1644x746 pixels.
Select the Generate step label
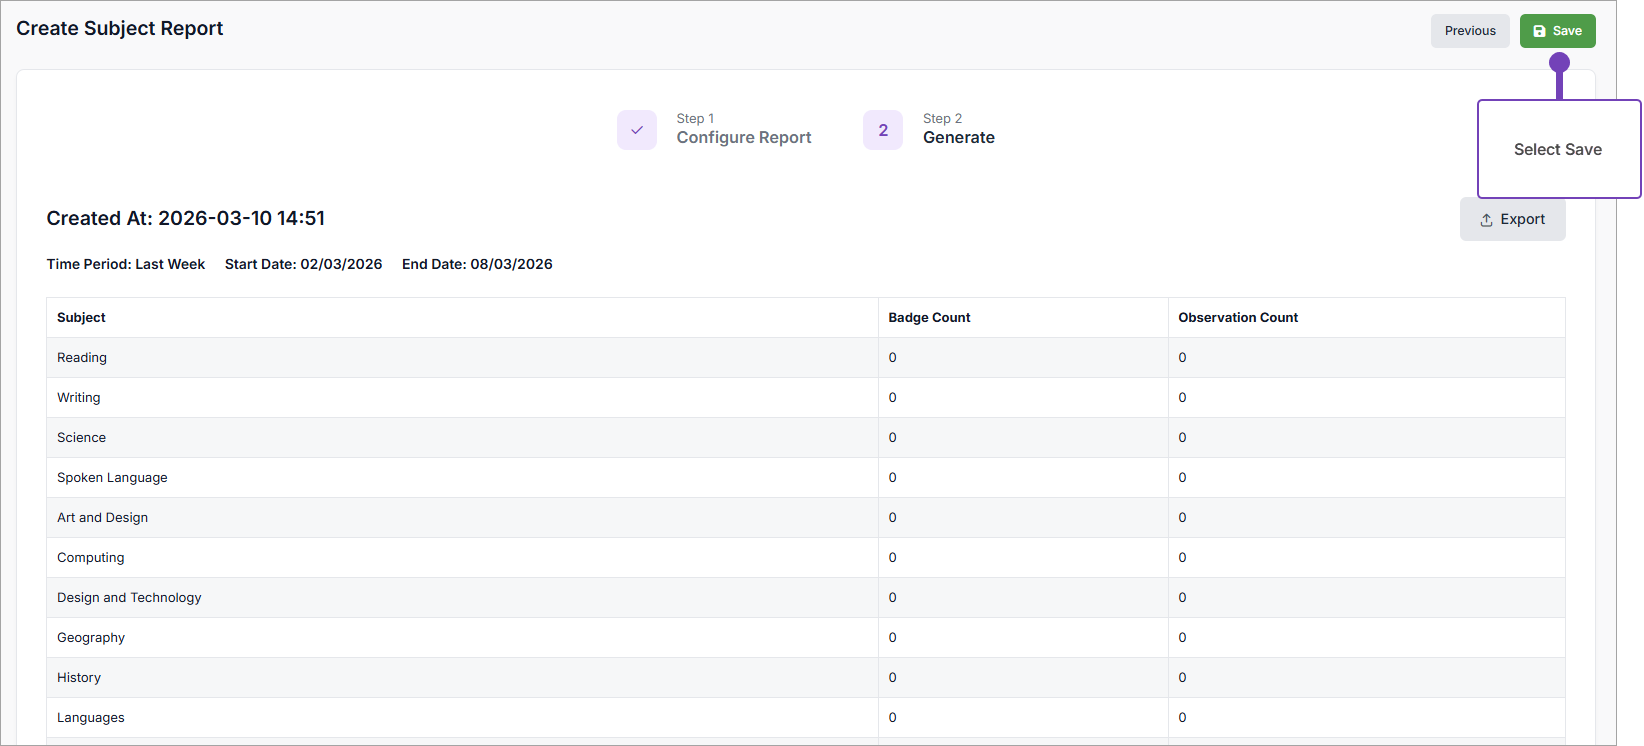pyautogui.click(x=958, y=138)
